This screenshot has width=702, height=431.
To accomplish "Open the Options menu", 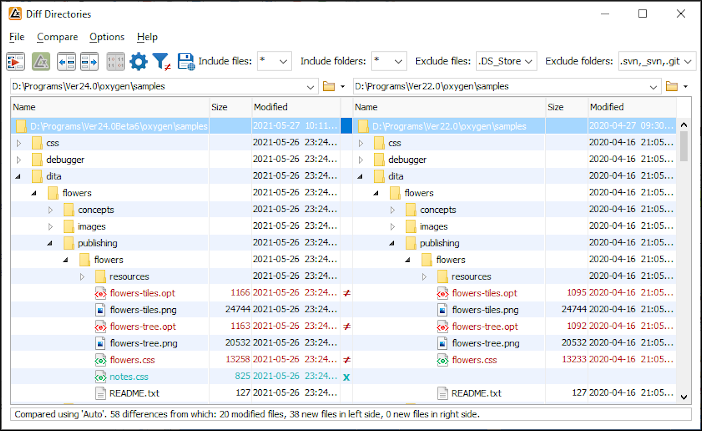I will tap(107, 37).
